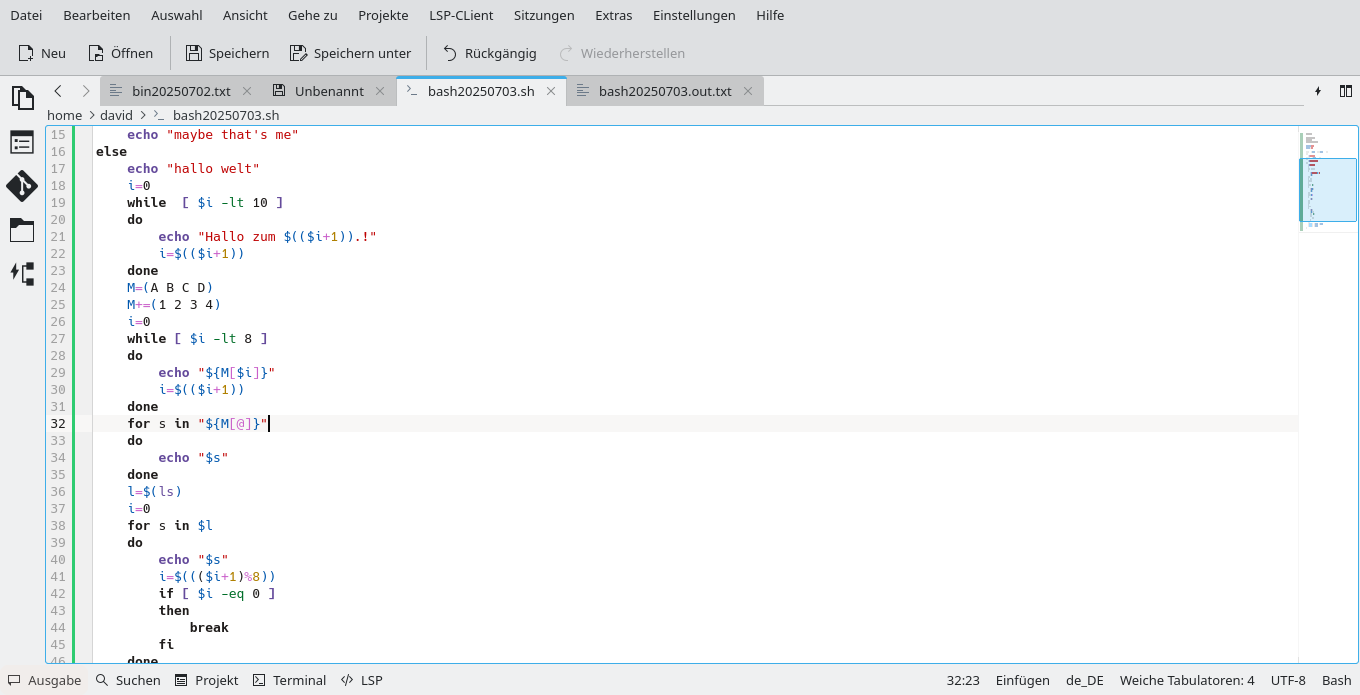Toggle Einfügen insert mode in status bar

click(1022, 680)
